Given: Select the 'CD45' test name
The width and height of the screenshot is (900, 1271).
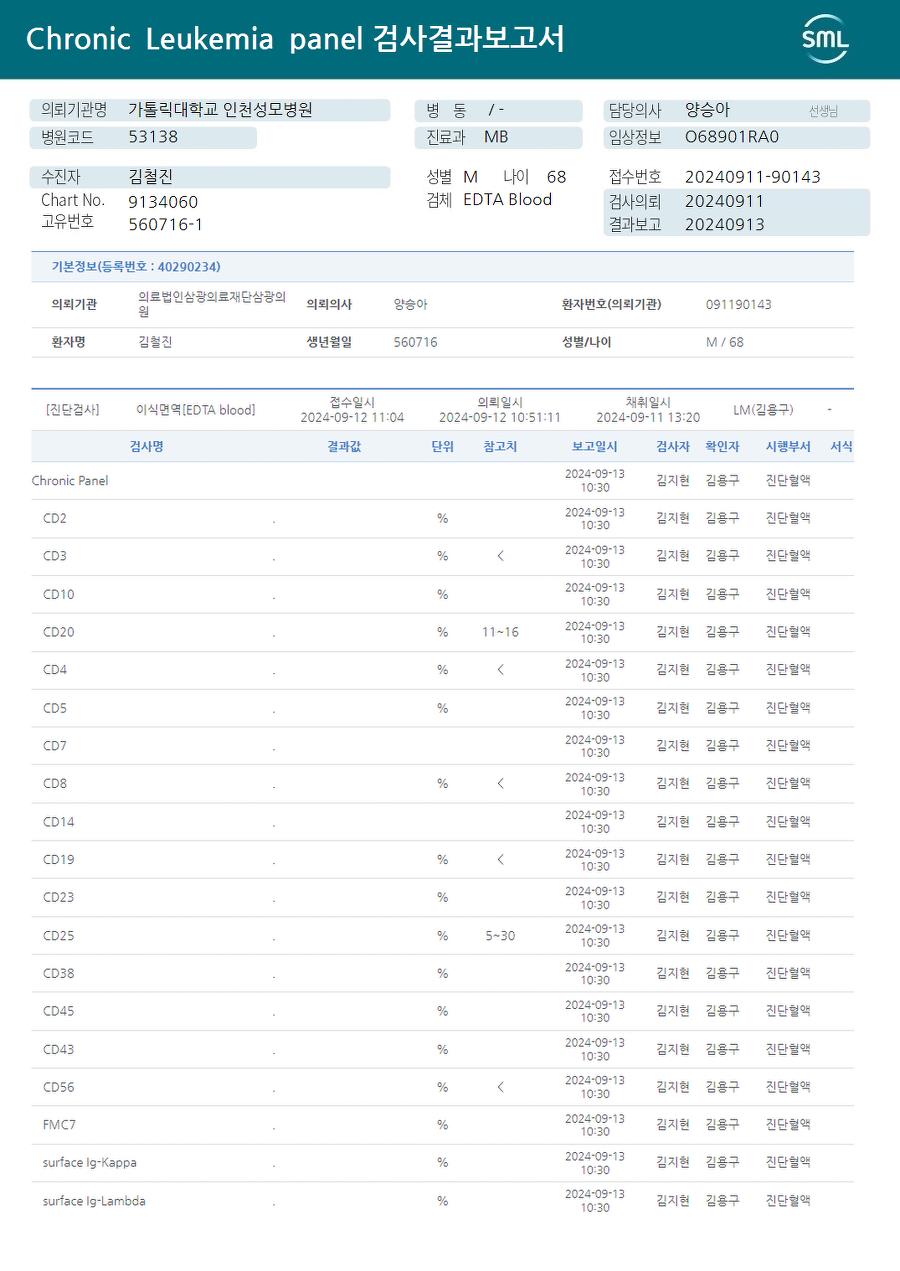Looking at the screenshot, I should coord(59,1012).
